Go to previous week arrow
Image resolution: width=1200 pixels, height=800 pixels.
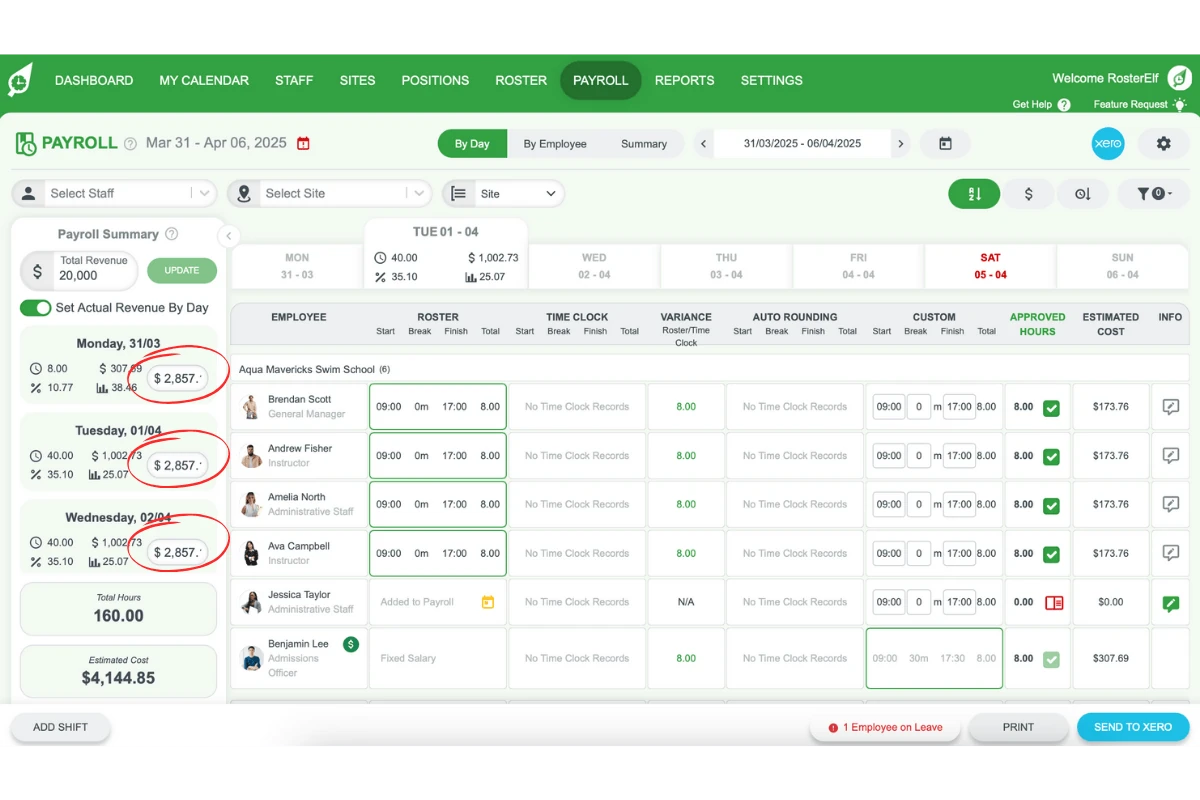click(704, 144)
